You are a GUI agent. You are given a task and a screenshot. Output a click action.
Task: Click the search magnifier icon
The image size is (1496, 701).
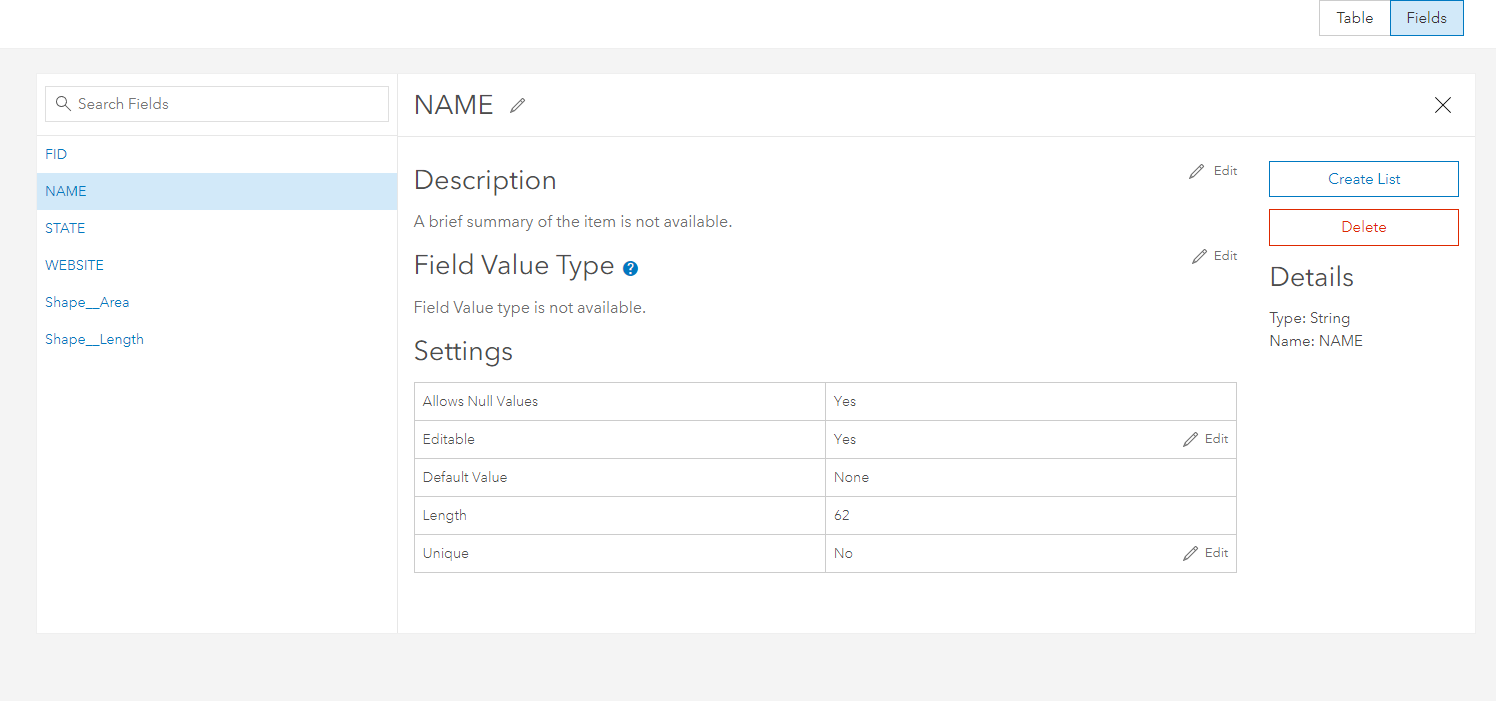pyautogui.click(x=63, y=104)
